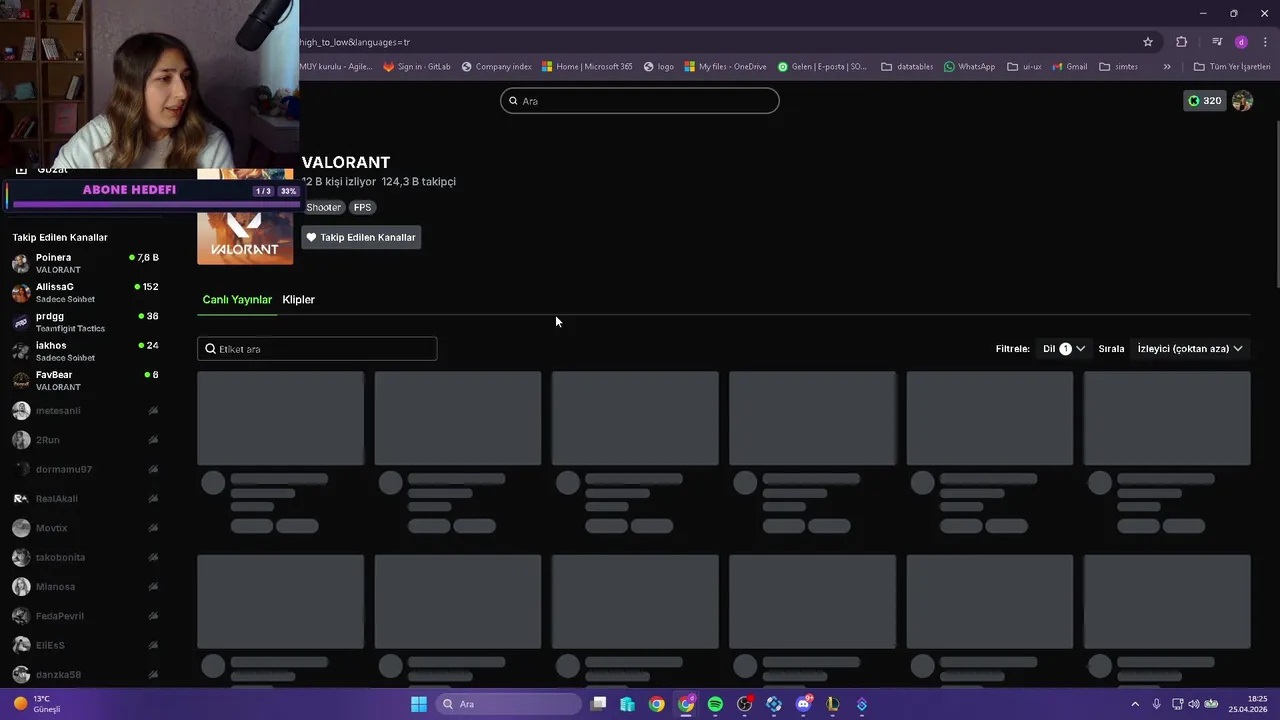Open the Sign in · GitLab bookmark
Screen dimensions: 1280x720
[x=416, y=67]
